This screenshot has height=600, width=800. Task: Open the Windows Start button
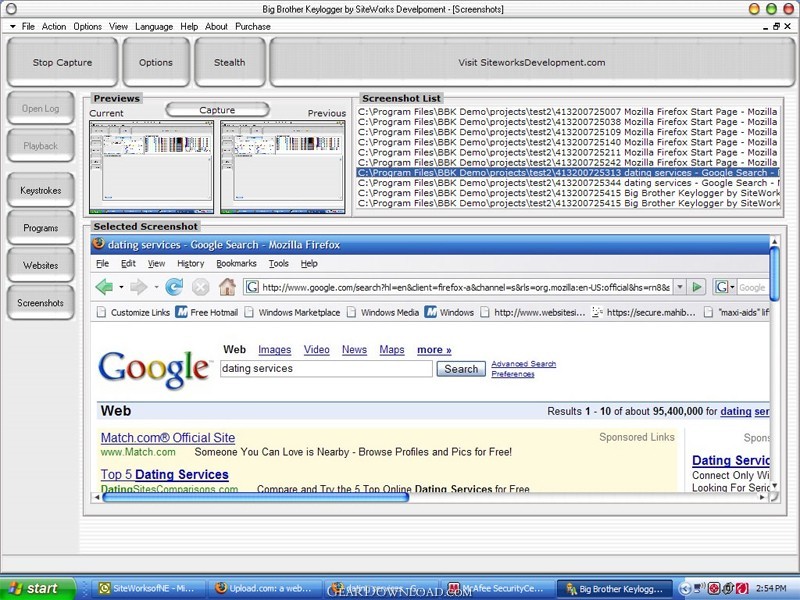pos(37,588)
